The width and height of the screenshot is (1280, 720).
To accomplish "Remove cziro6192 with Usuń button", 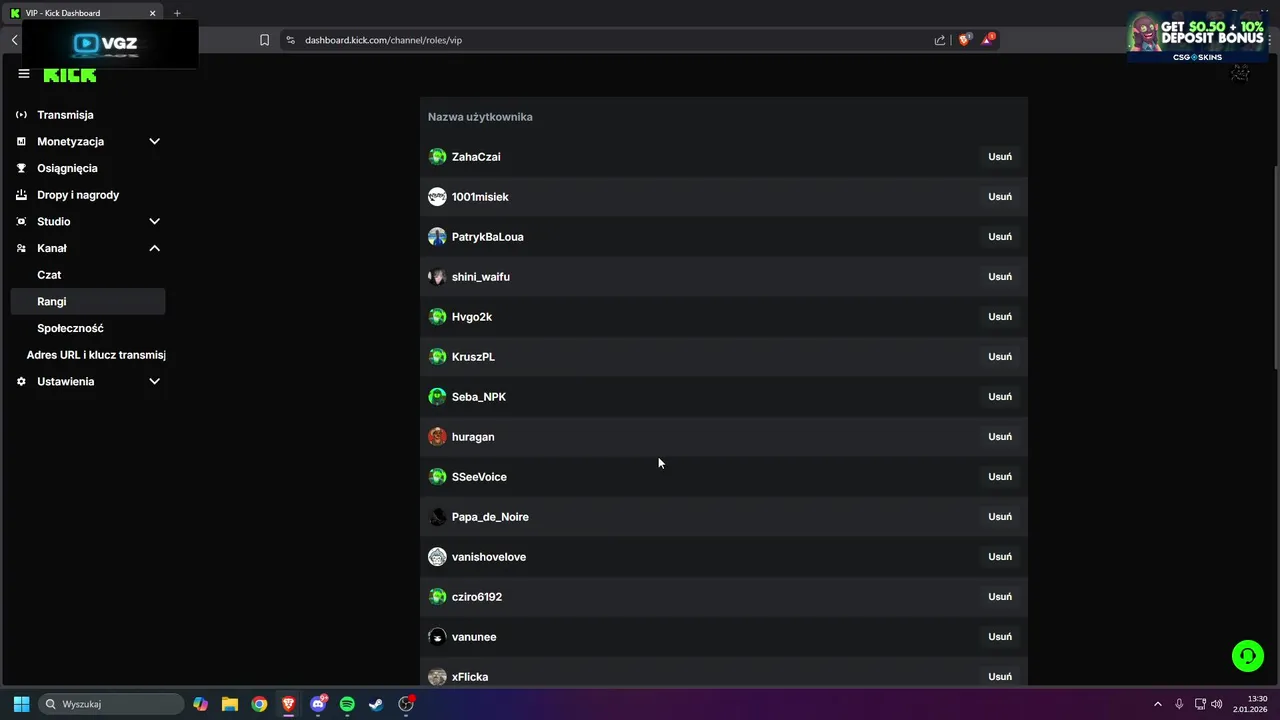I will tap(1000, 597).
